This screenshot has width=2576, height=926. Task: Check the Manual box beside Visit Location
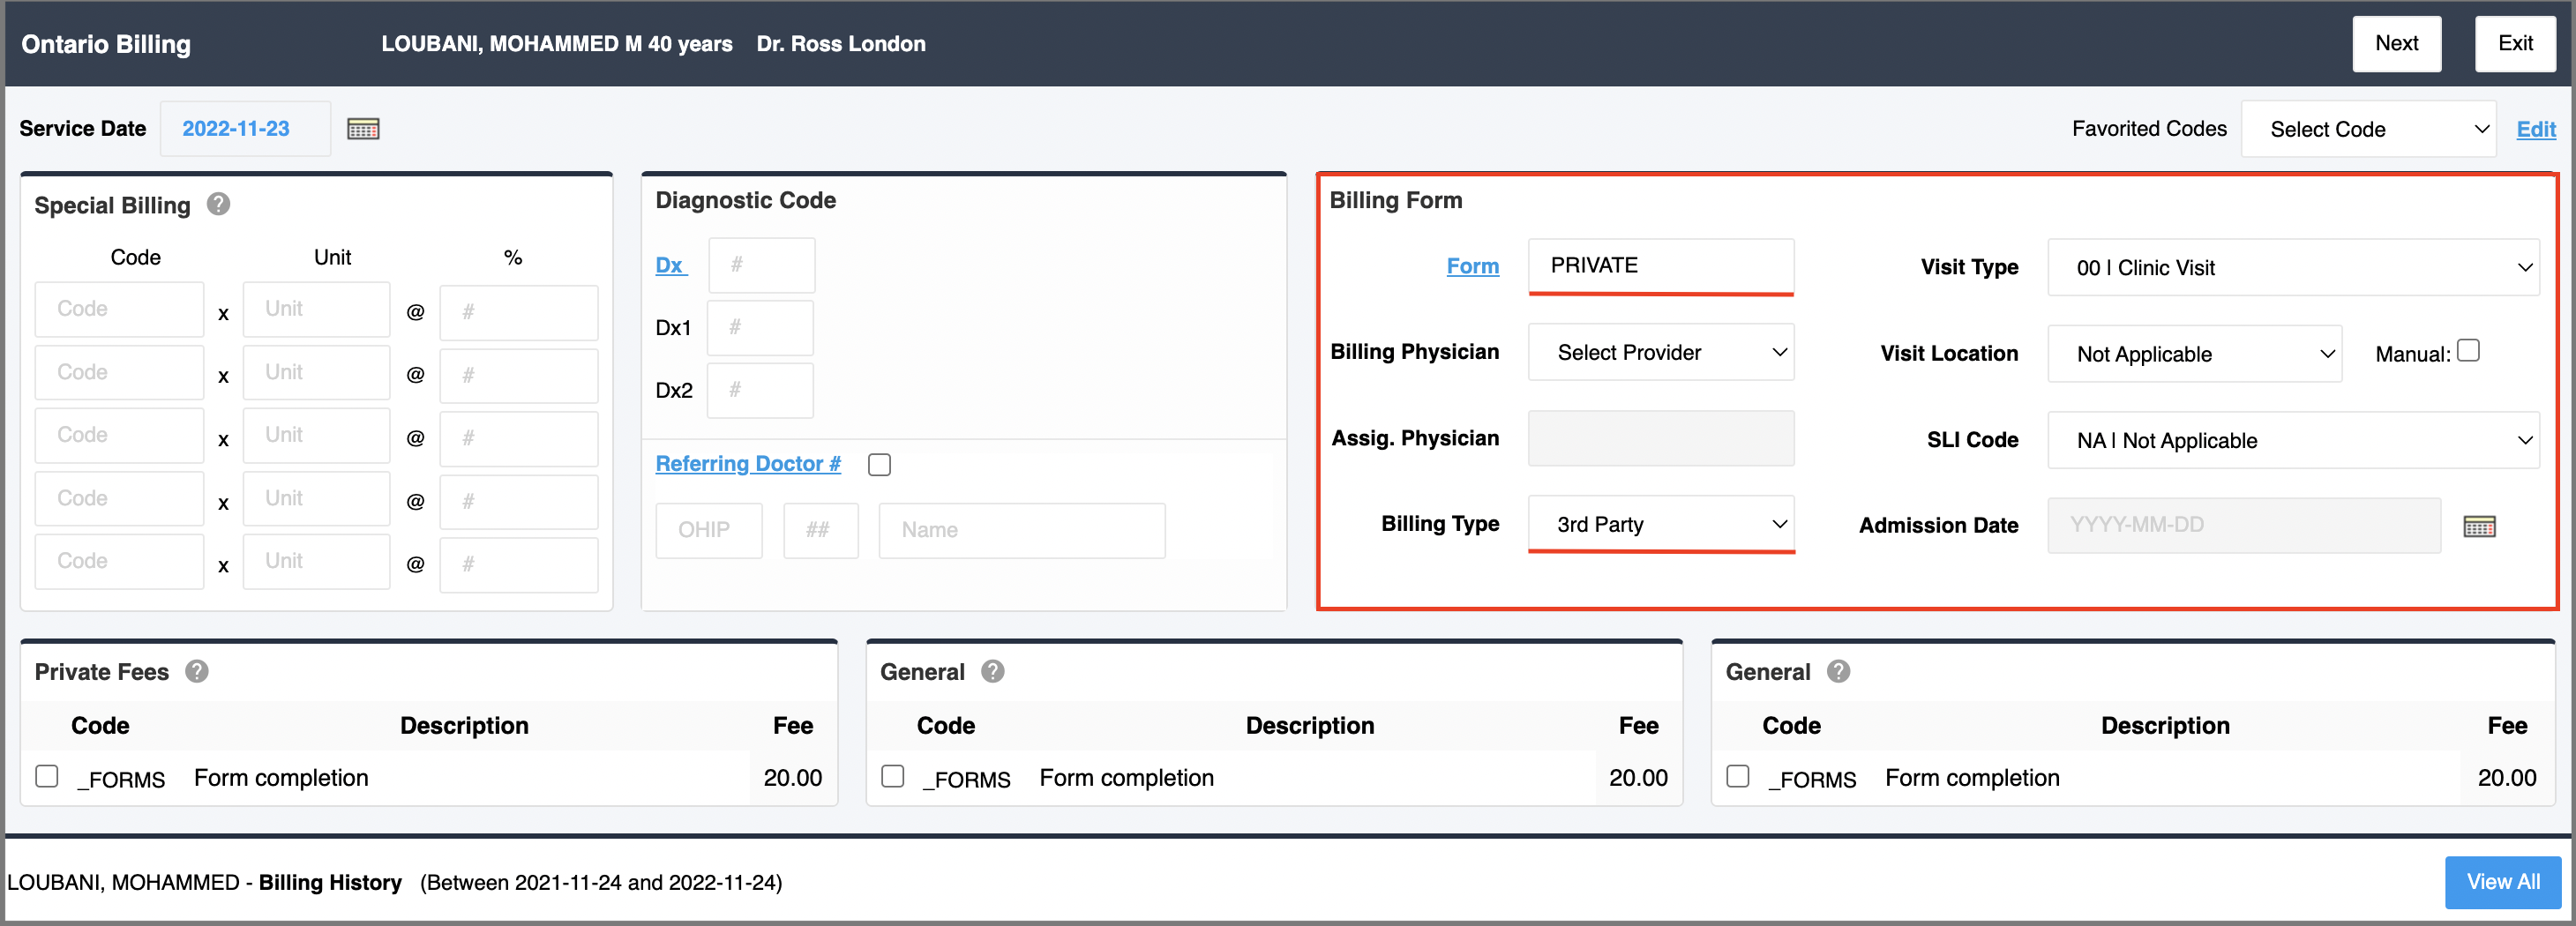click(2469, 350)
